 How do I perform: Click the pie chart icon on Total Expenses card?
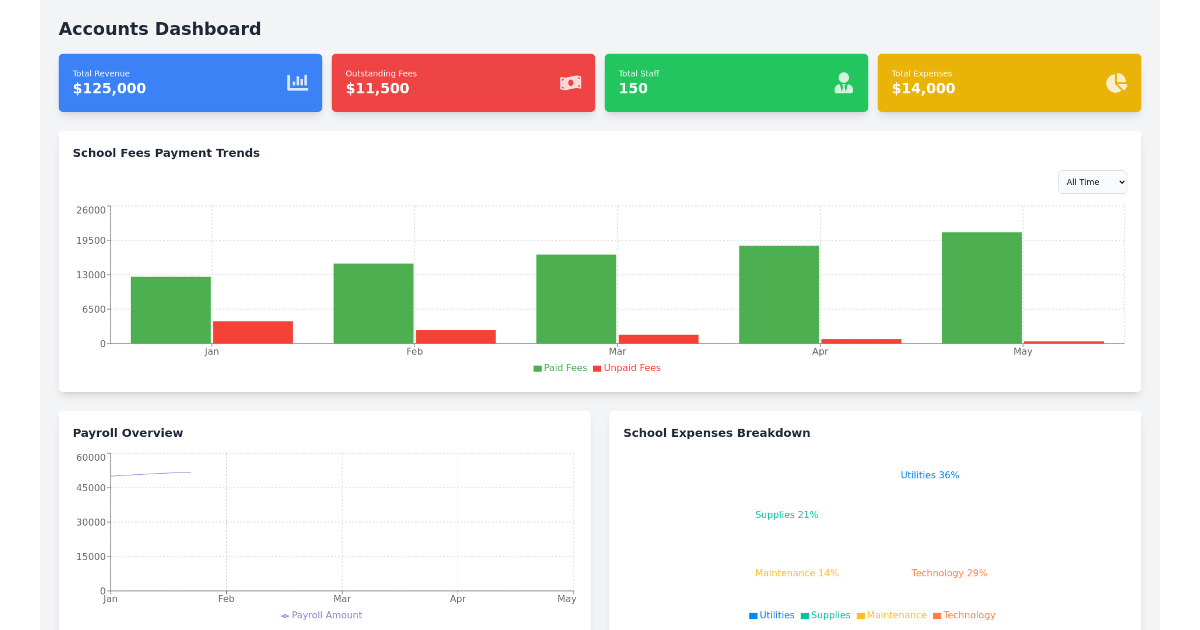click(x=1116, y=82)
